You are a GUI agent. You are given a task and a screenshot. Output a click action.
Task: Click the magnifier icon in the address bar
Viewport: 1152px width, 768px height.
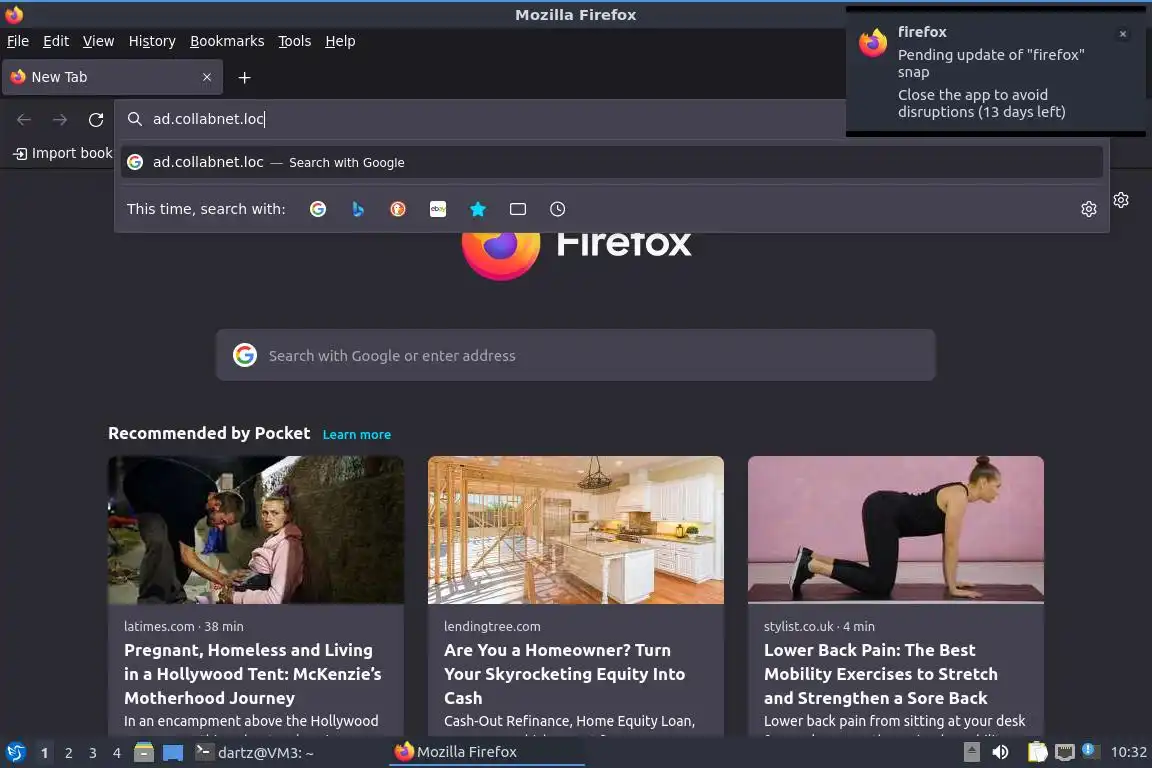[x=134, y=119]
